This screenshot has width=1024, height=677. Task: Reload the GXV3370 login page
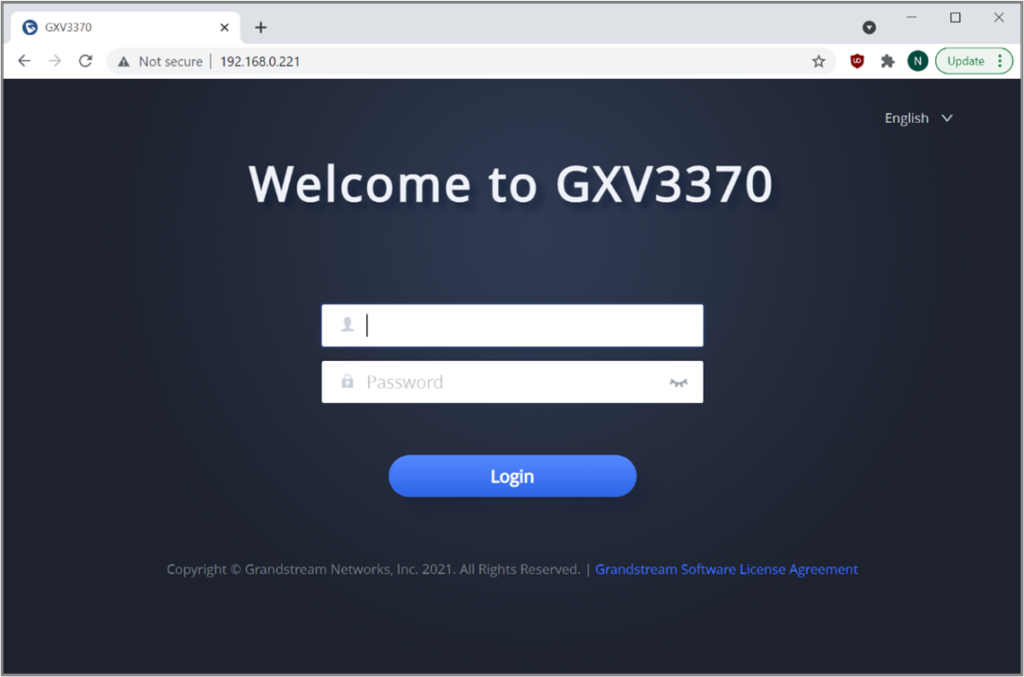(86, 61)
